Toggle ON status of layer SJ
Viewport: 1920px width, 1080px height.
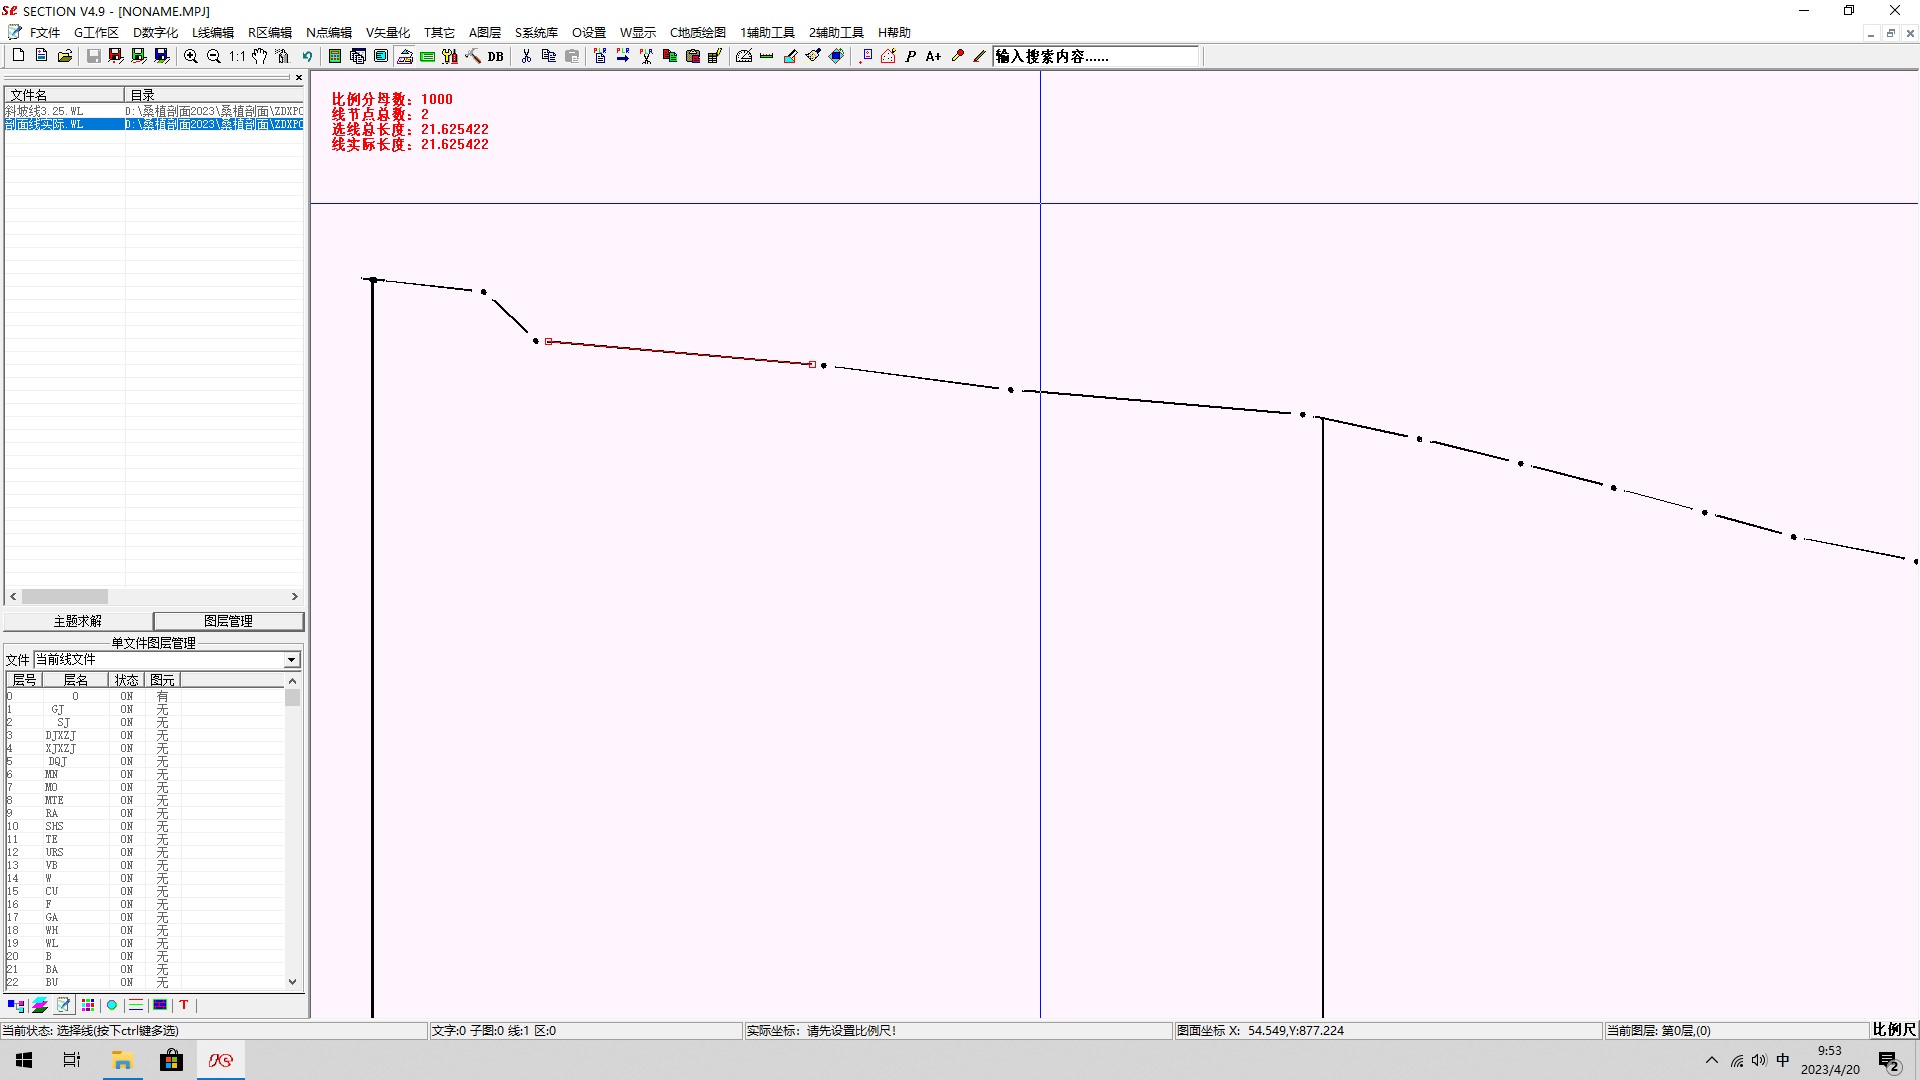tap(127, 722)
